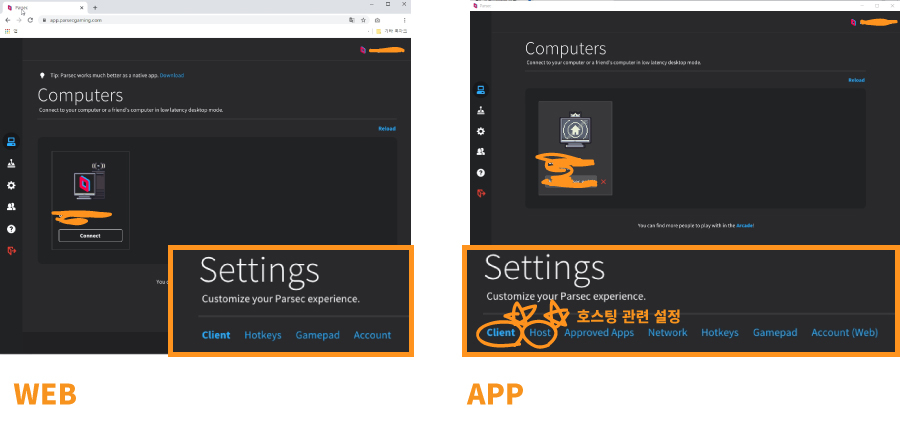900x427 pixels.
Task: Open Arcade joystick icon in the WEB sidebar
Action: pyautogui.click(x=11, y=164)
